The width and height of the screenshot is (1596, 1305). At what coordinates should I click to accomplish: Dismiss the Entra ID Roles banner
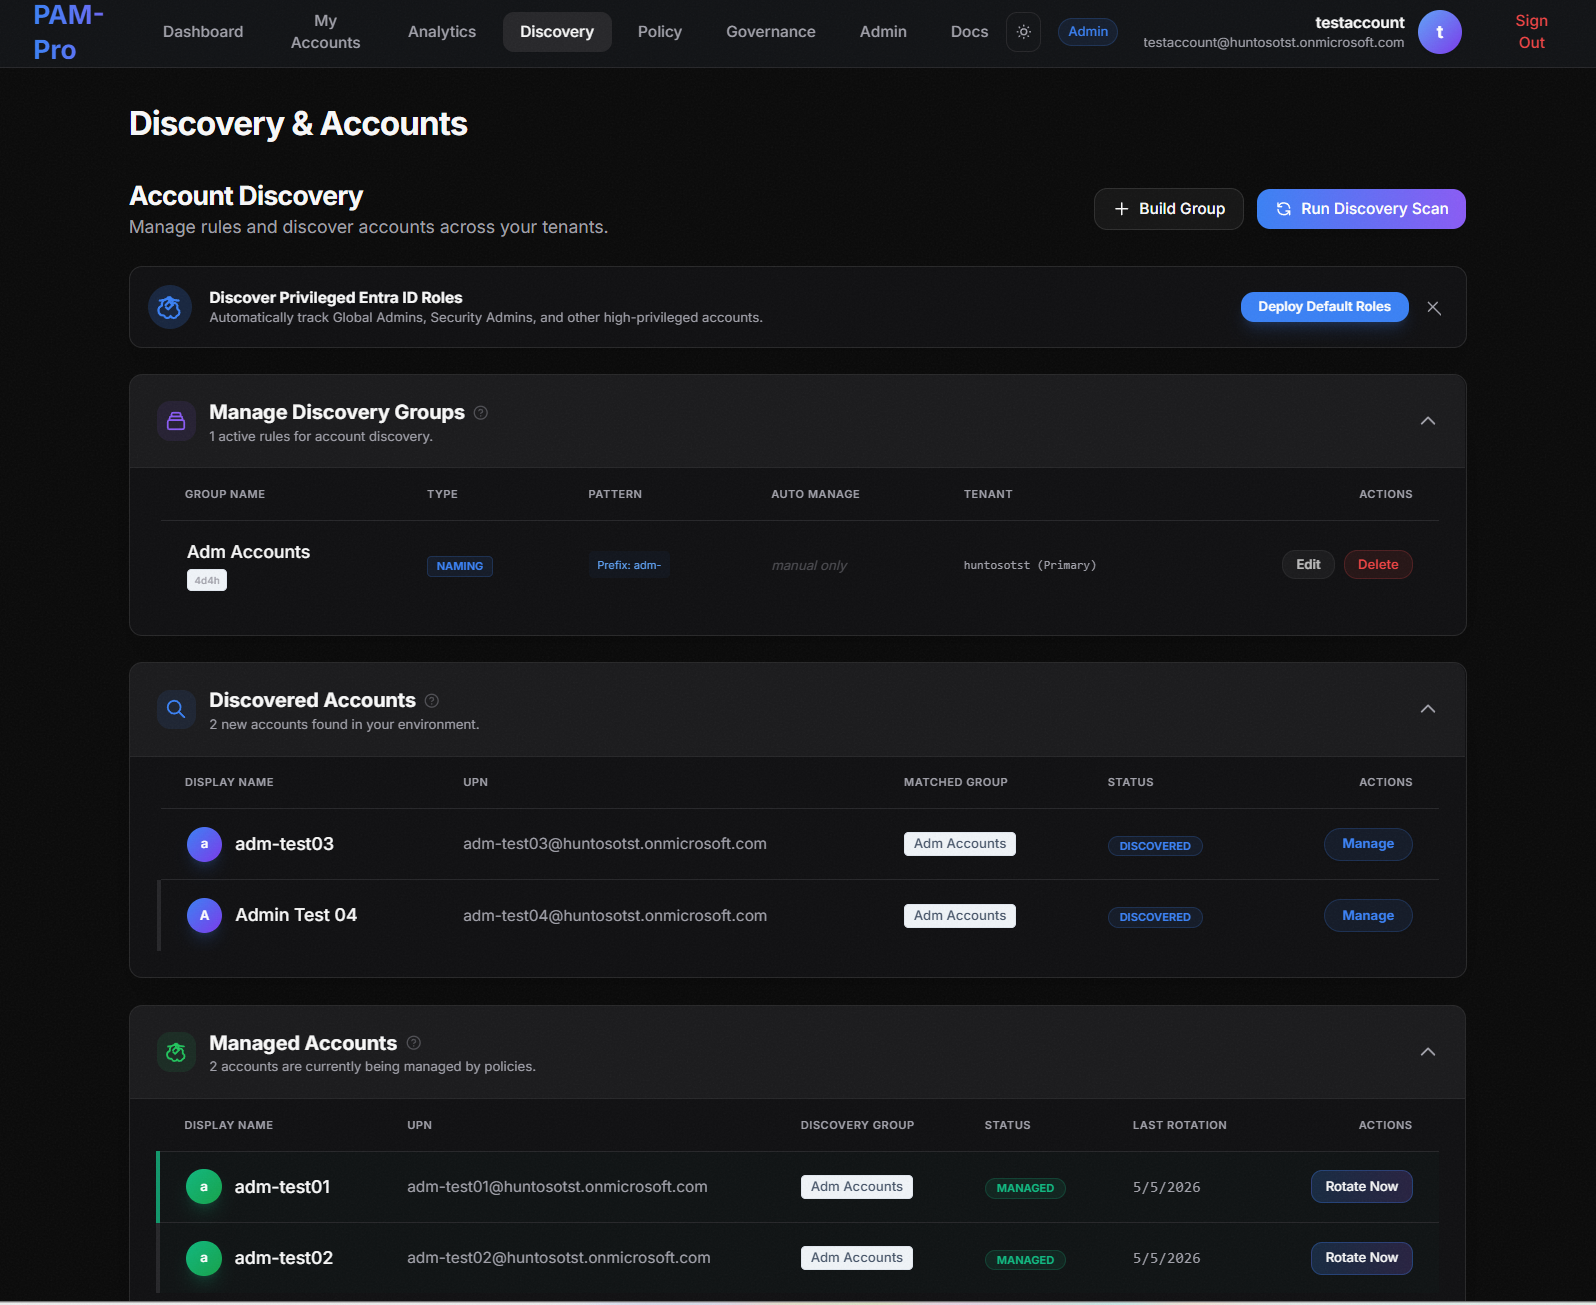pos(1433,308)
